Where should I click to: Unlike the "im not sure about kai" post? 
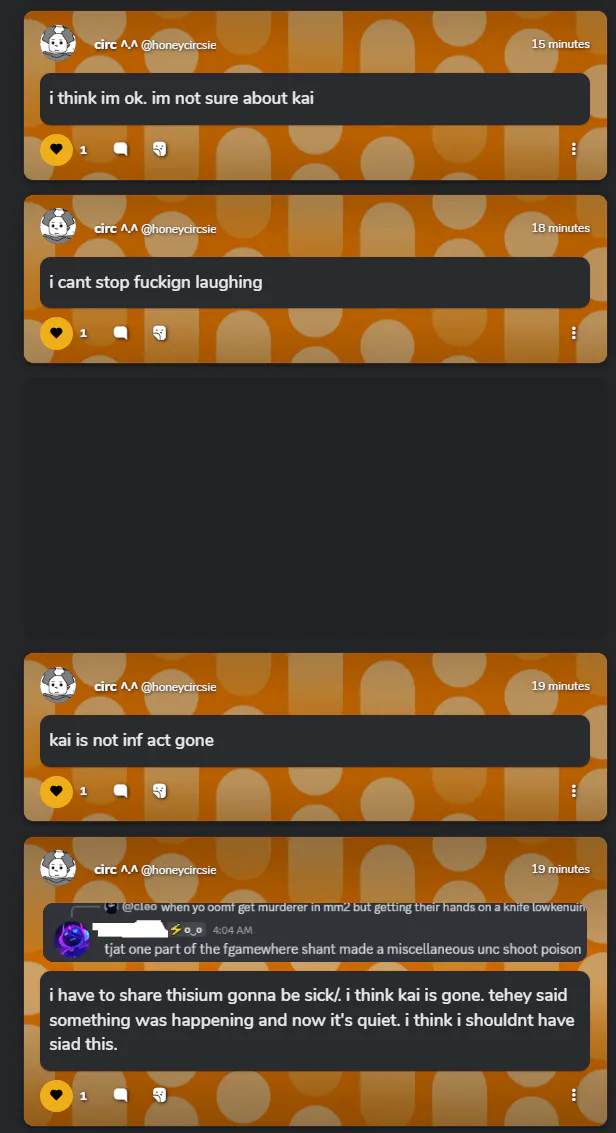[x=56, y=150]
